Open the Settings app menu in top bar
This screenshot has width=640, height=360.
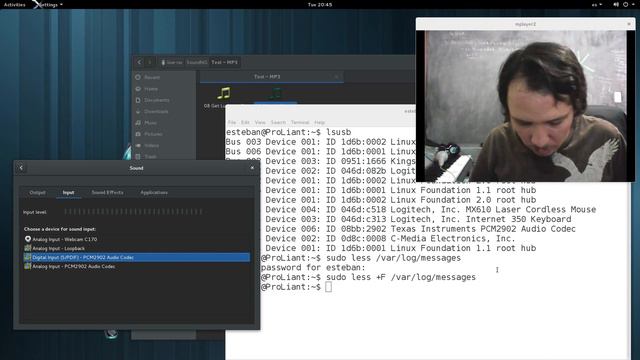(x=48, y=4)
